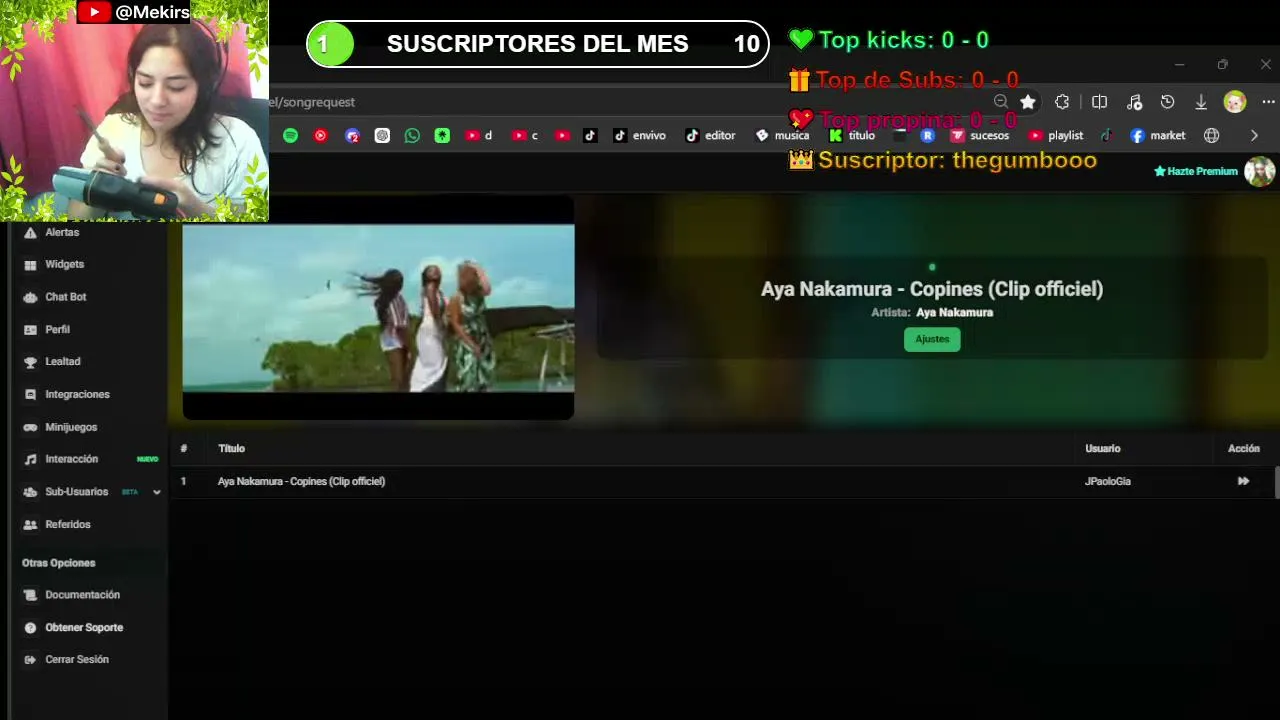The width and height of the screenshot is (1280, 720).
Task: Open the Spotify bookmark
Action: pyautogui.click(x=290, y=135)
